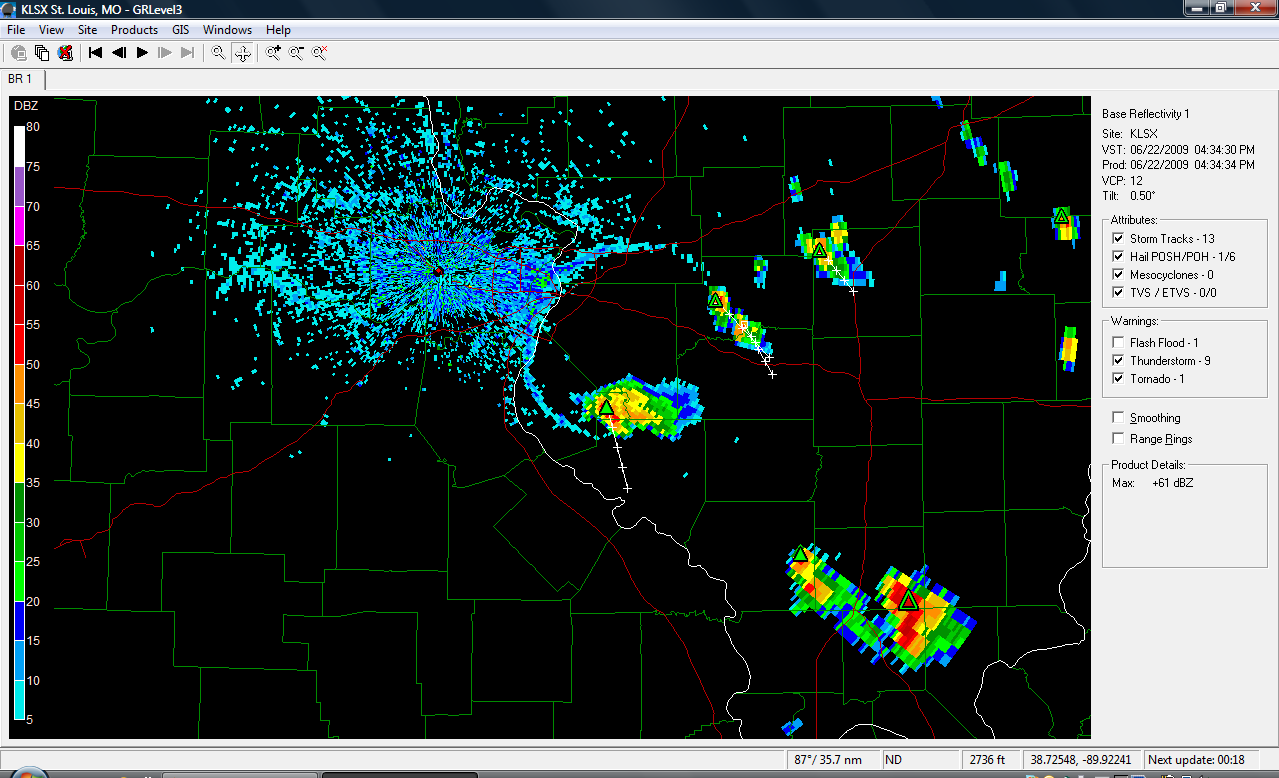Viewport: 1279px width, 778px height.
Task: Click the zoom in (plus) icon
Action: pos(272,53)
